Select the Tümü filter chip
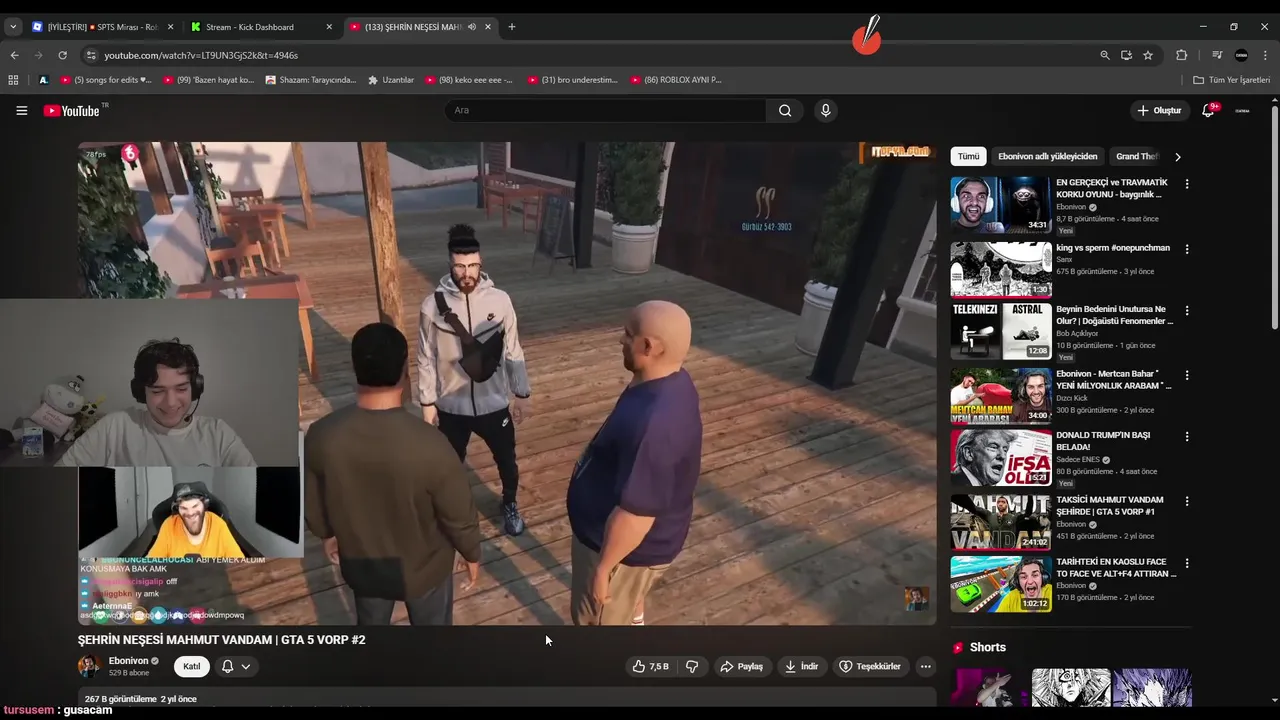 pos(969,156)
